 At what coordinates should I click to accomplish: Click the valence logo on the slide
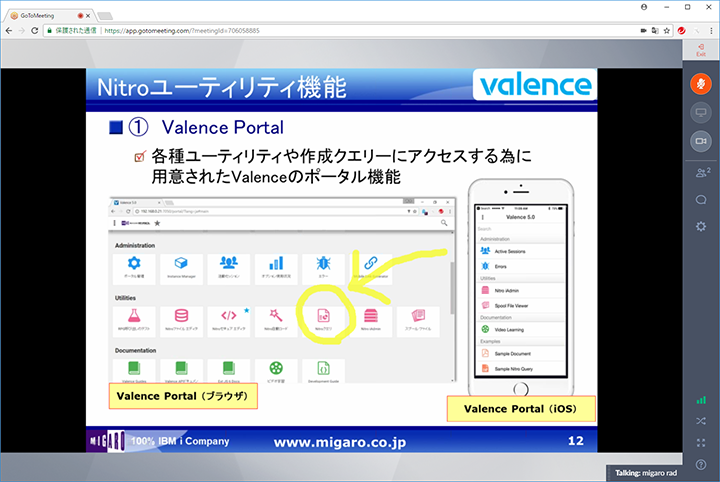point(535,84)
